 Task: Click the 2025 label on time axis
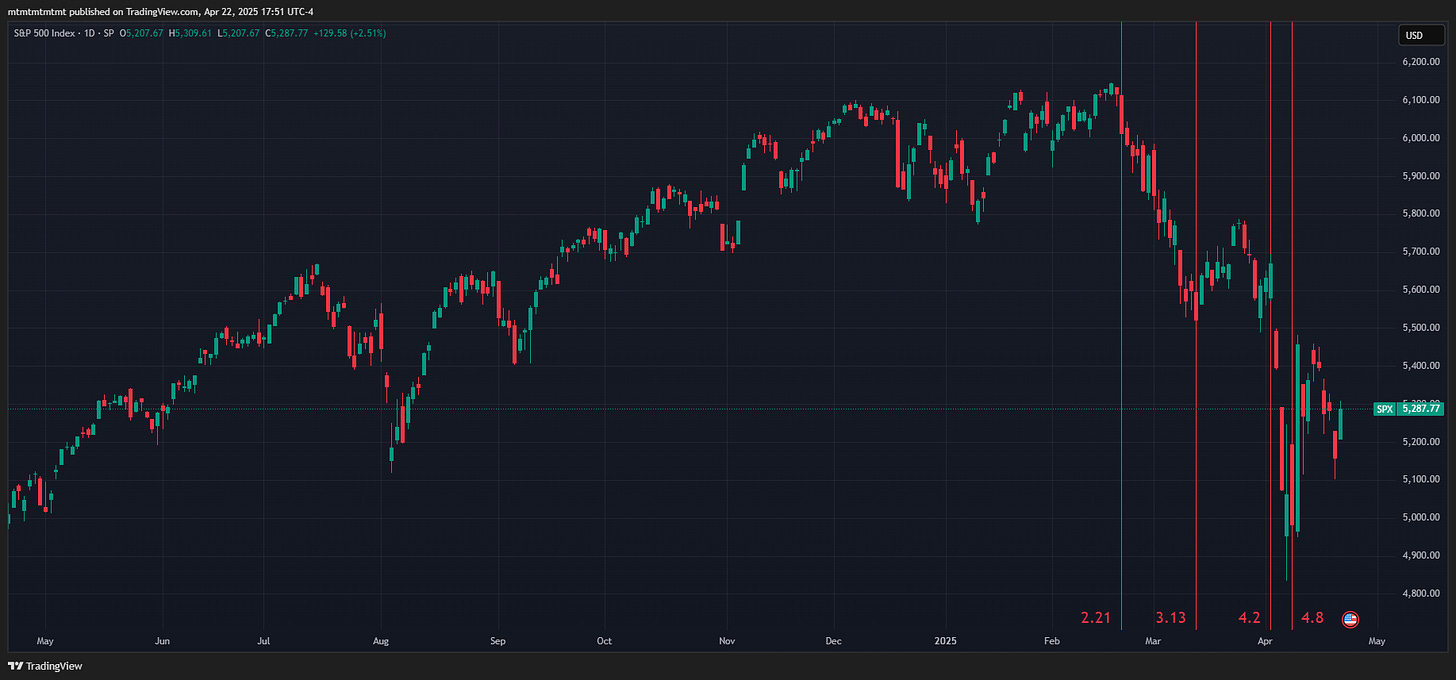pyautogui.click(x=946, y=639)
